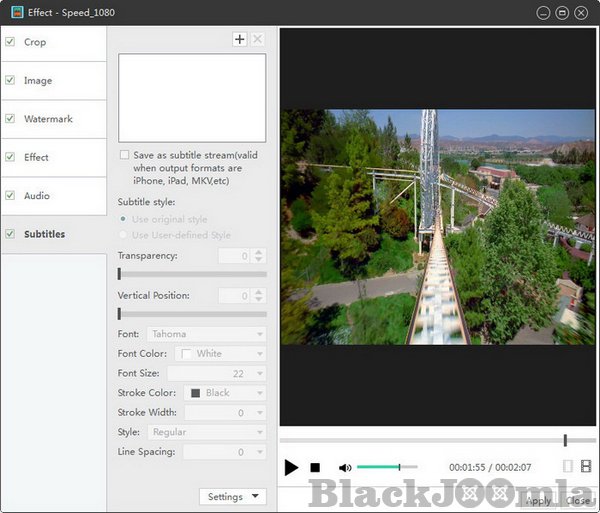Click the app logo in title bar

(17, 13)
